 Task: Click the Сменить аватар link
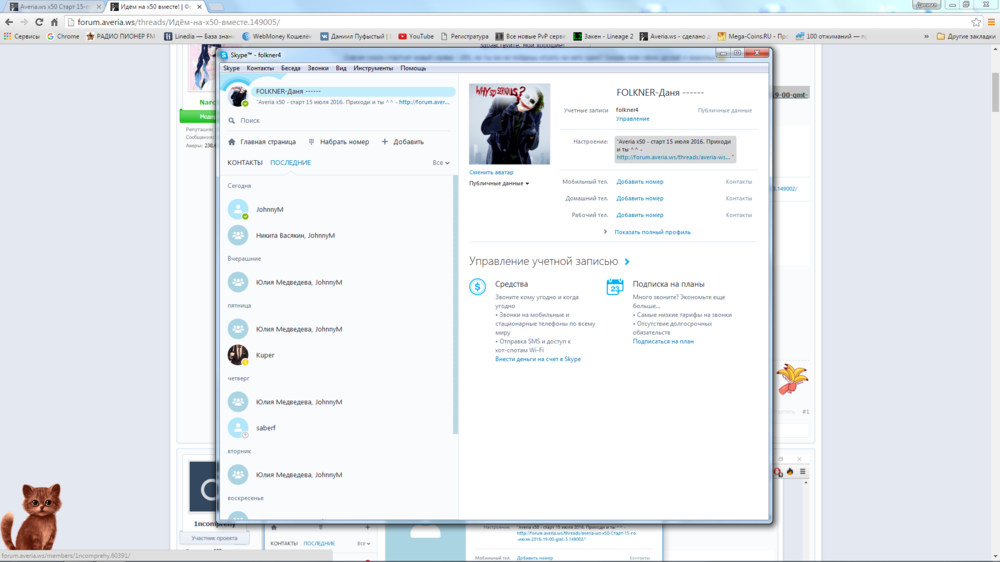coord(491,173)
